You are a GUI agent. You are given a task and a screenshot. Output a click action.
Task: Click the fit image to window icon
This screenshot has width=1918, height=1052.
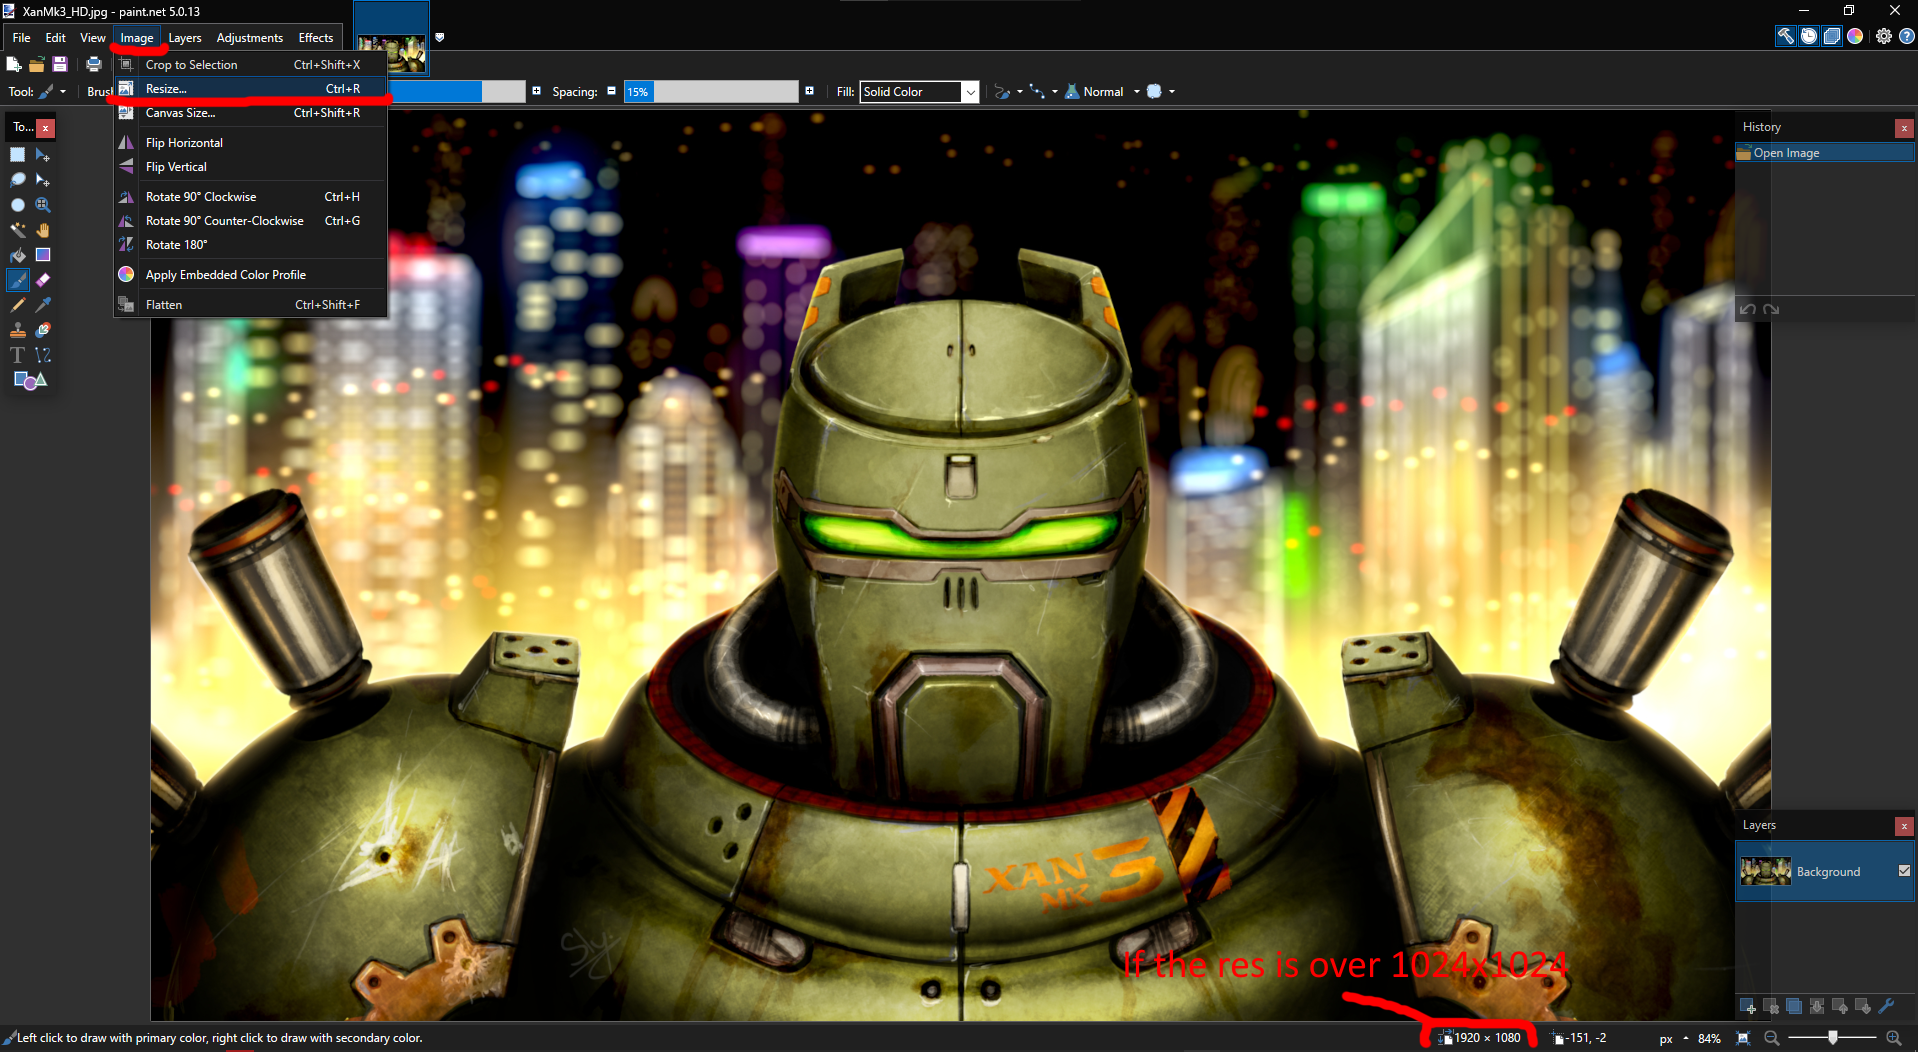click(x=1744, y=1038)
